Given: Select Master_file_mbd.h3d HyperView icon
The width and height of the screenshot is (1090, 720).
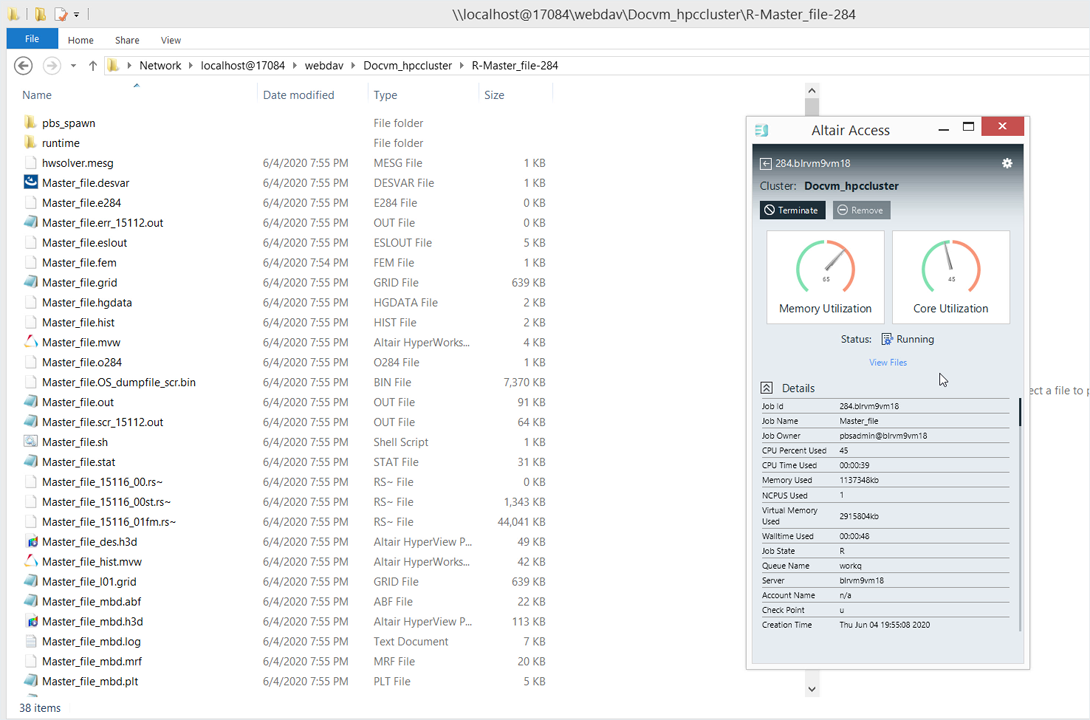Looking at the screenshot, I should [31, 621].
